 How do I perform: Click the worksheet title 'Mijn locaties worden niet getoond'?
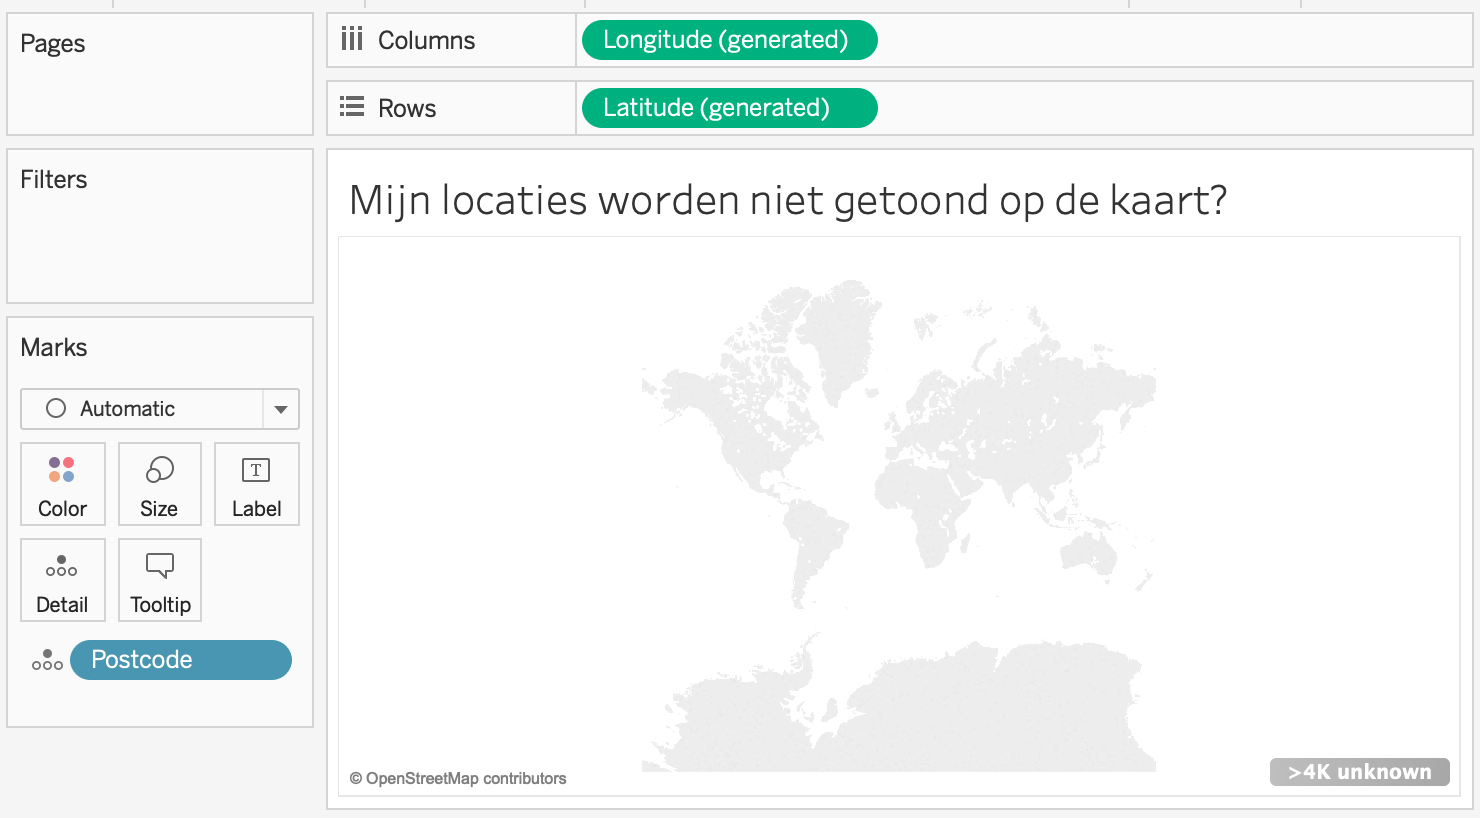[x=787, y=200]
